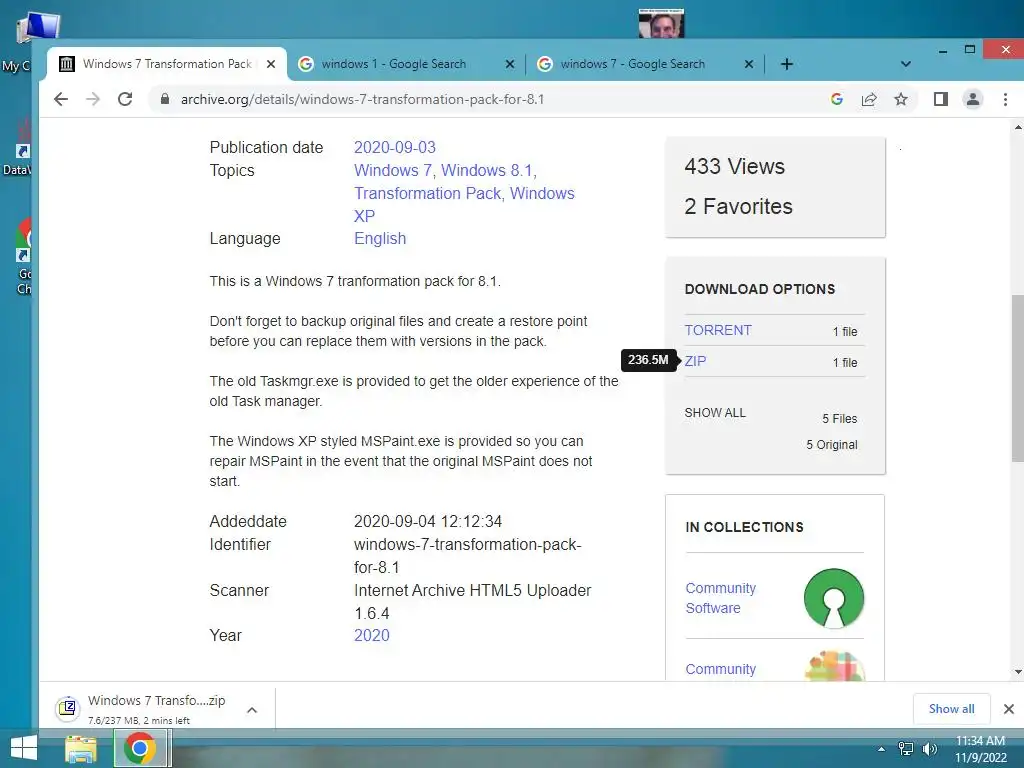Open the volume speaker tray icon
Image resolution: width=1024 pixels, height=768 pixels.
(x=929, y=749)
